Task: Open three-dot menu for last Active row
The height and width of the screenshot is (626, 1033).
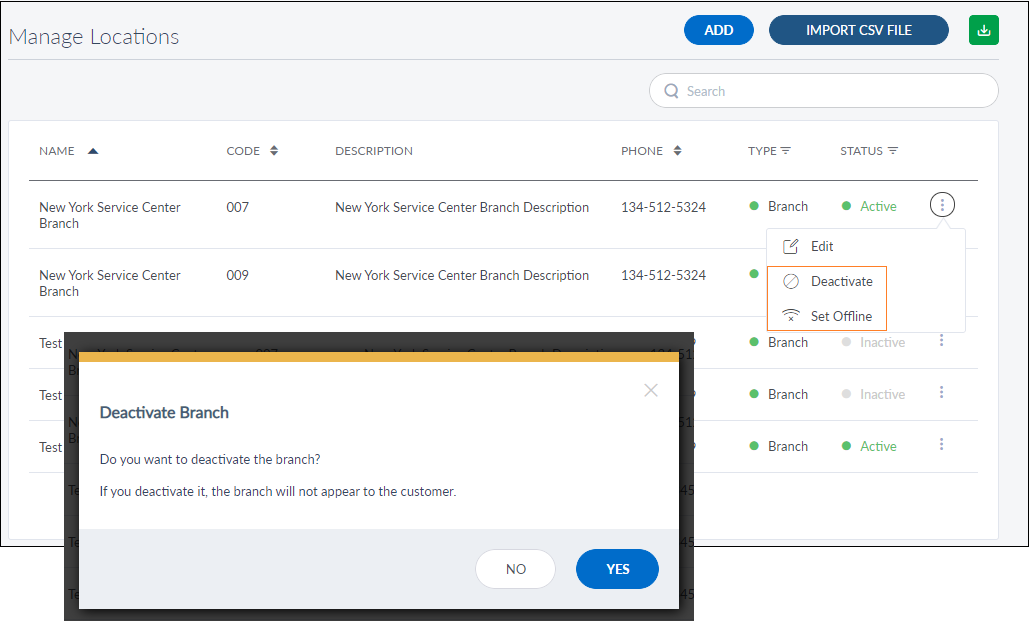Action: click(x=942, y=445)
